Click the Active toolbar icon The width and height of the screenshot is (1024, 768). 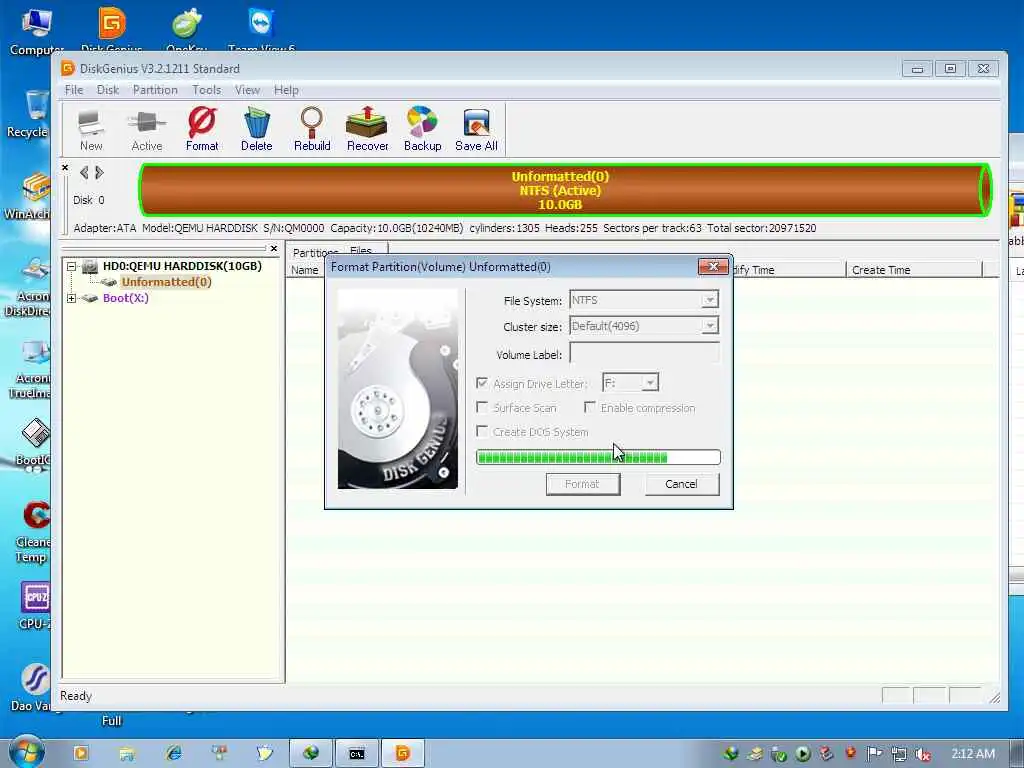click(147, 130)
